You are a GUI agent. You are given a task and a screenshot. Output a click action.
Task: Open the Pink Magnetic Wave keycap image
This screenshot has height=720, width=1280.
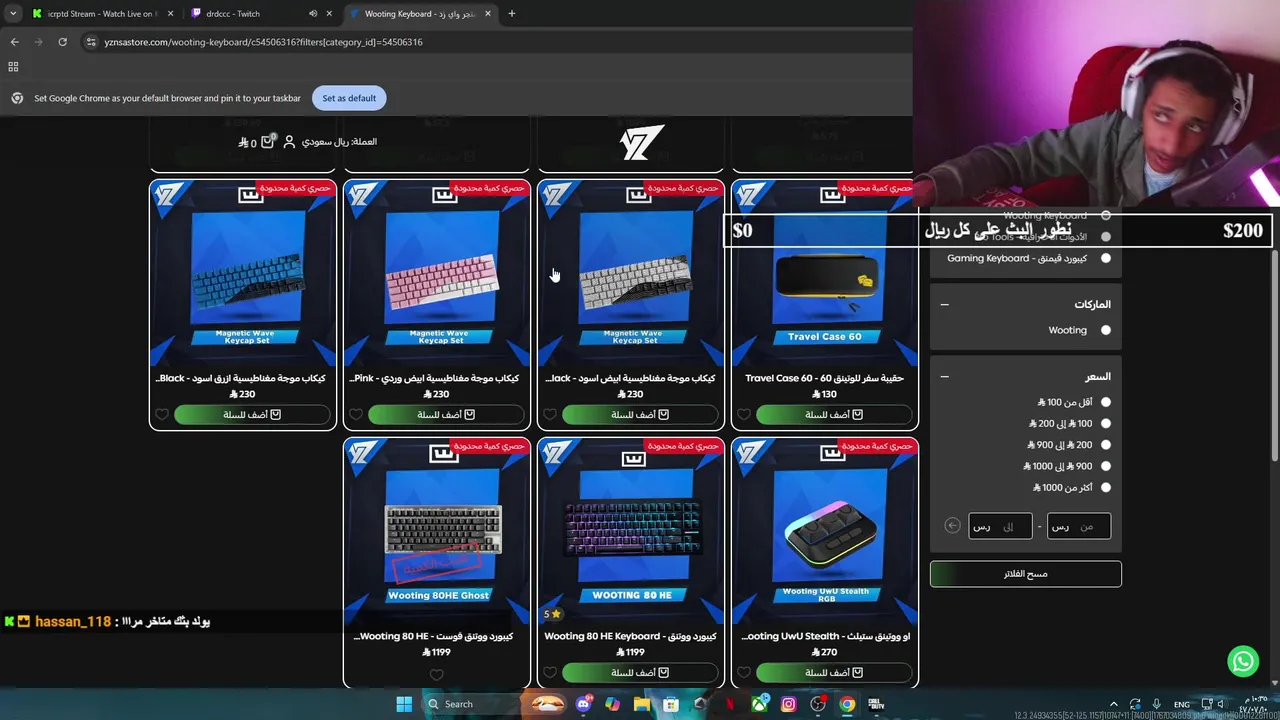pyautogui.click(x=437, y=273)
